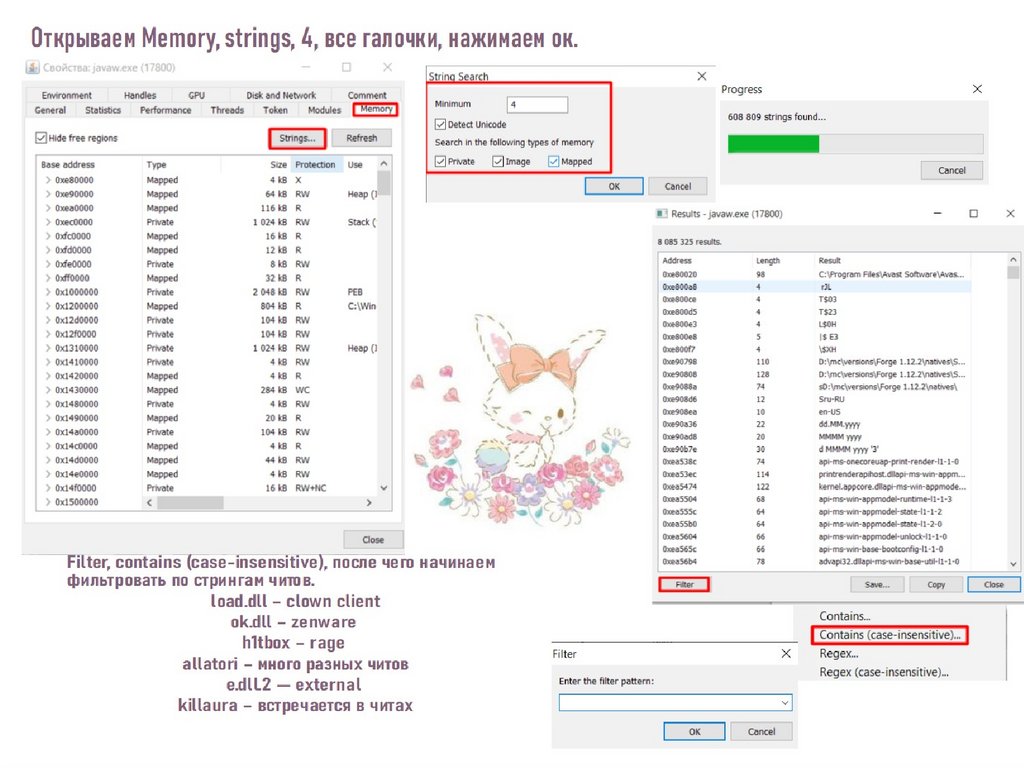
Task: Open the Threads tab
Action: coord(227,110)
